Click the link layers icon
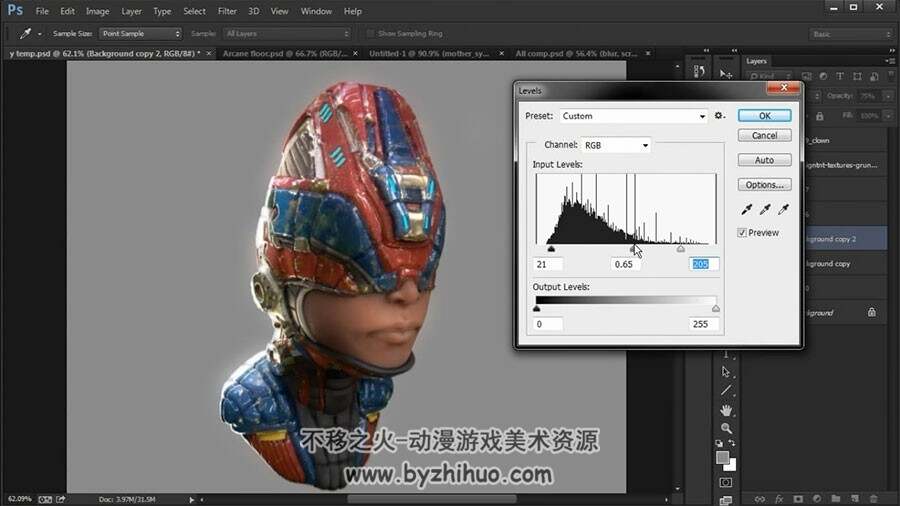Screen dimensions: 900x506 tap(759, 499)
